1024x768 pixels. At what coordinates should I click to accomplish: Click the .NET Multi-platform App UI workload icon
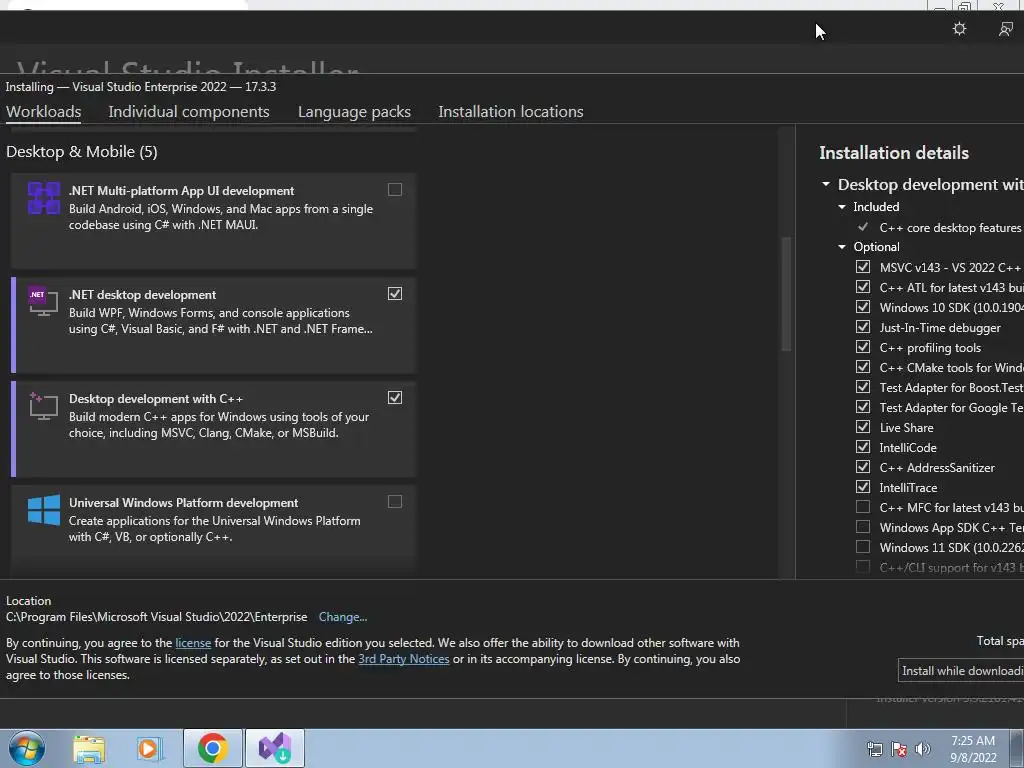(x=44, y=198)
